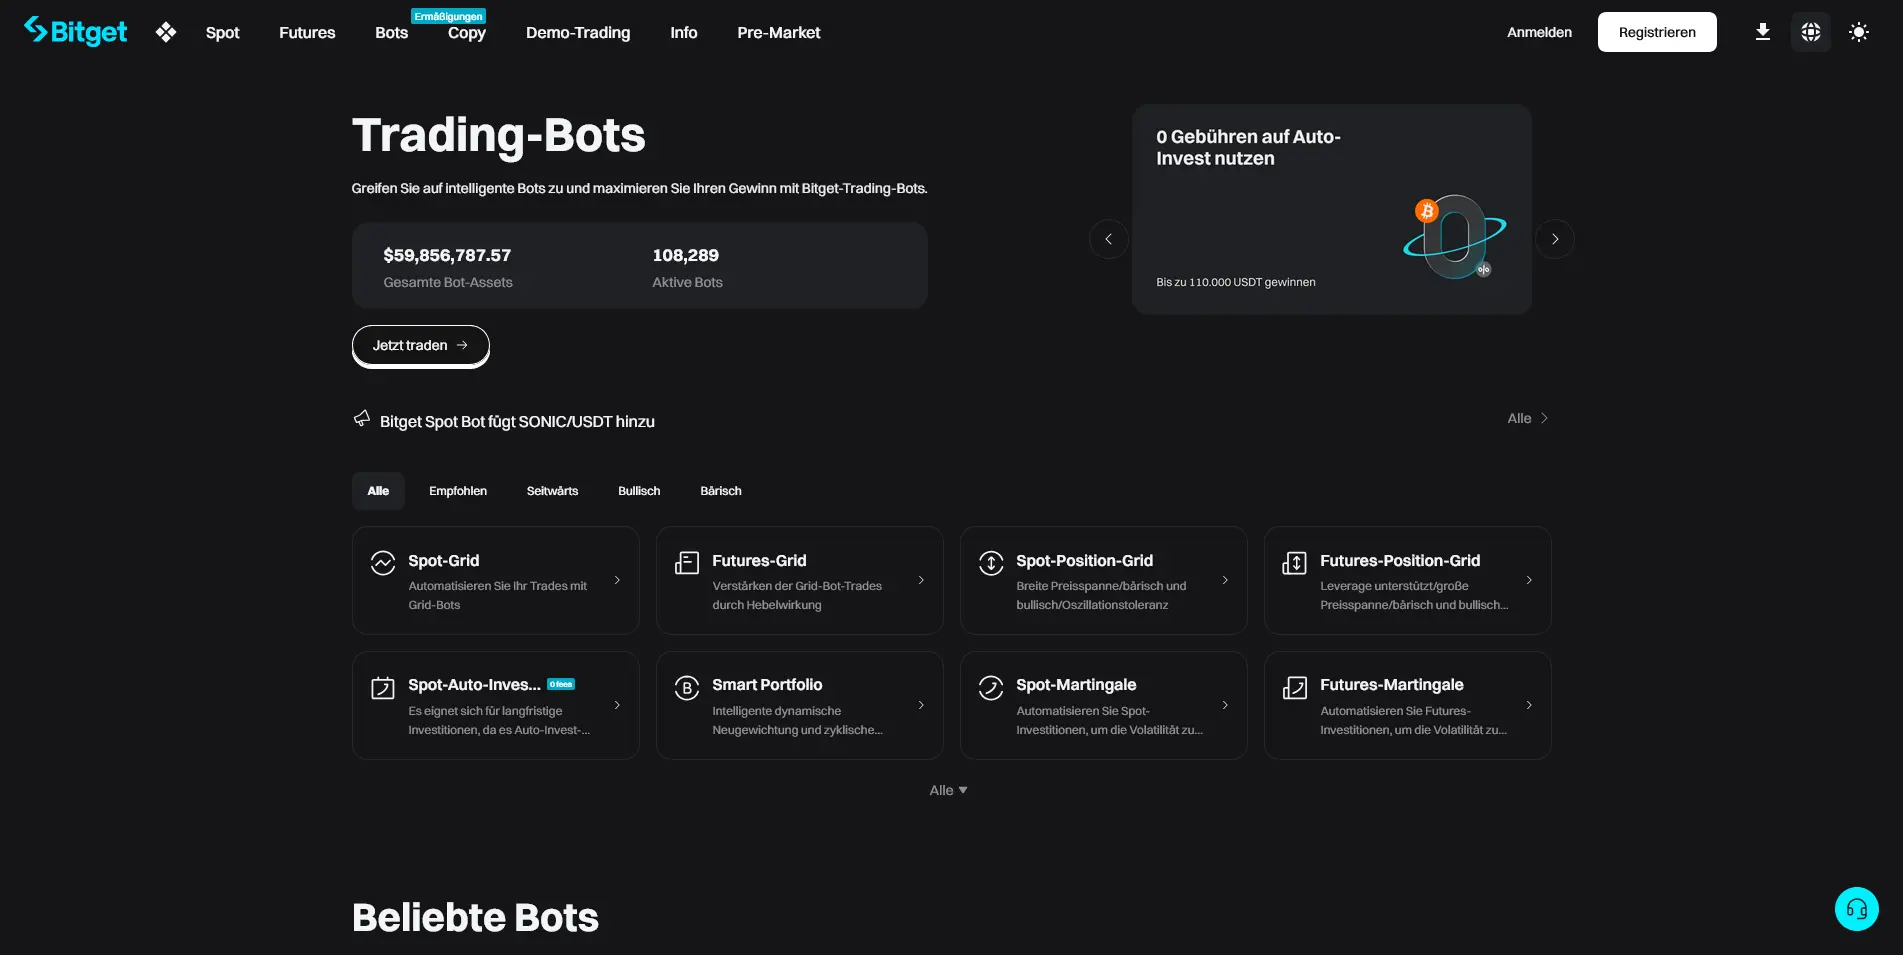Image resolution: width=1903 pixels, height=955 pixels.
Task: Open Pre-Market menu item
Action: (x=779, y=32)
